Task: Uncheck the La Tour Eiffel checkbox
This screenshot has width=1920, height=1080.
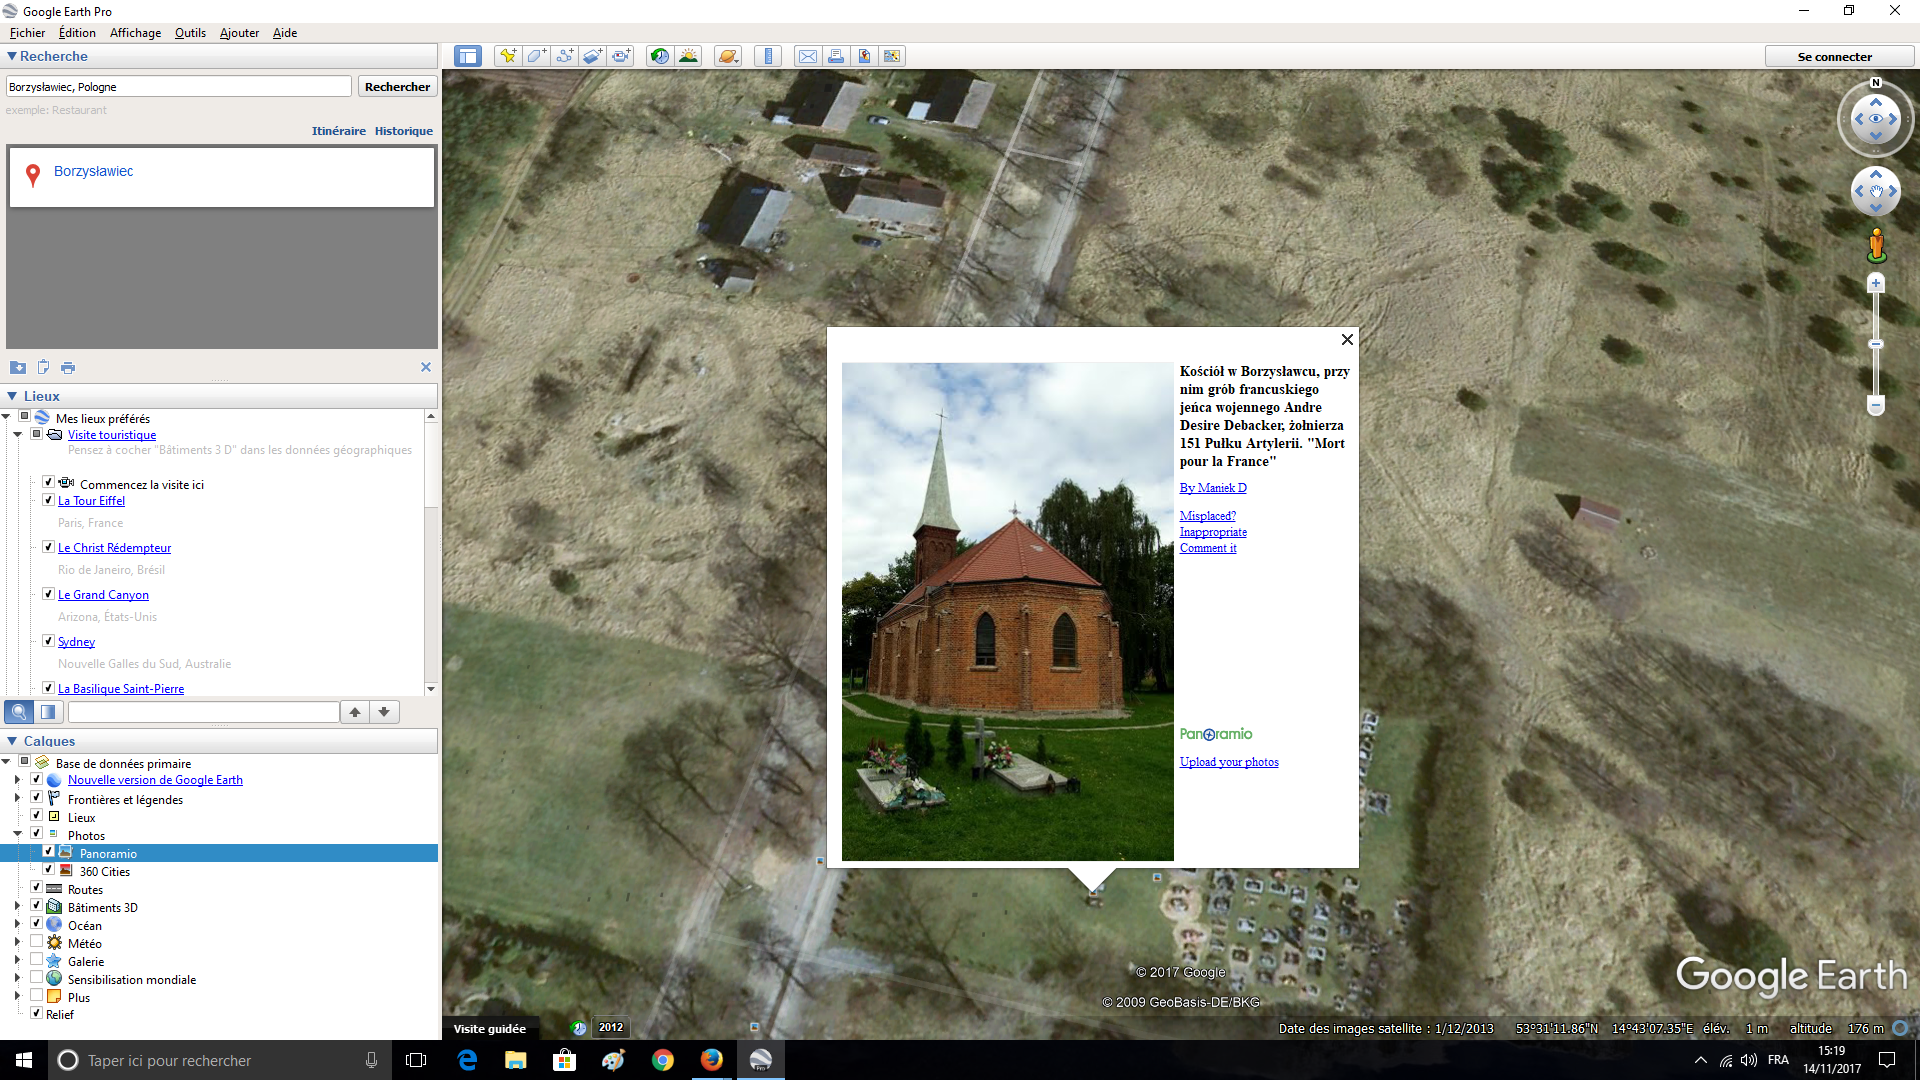Action: coord(48,500)
